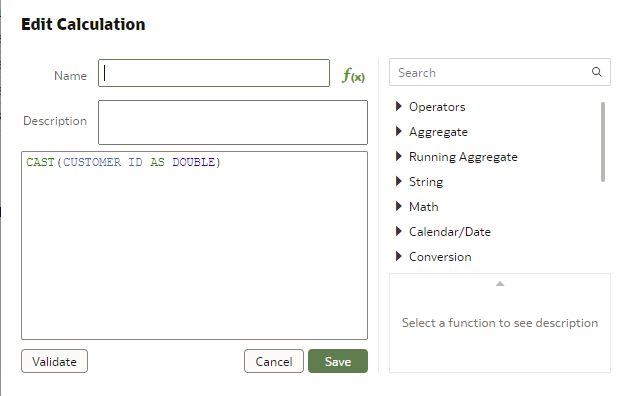Click the magnifier search icon
Screen dimensions: 628x396
click(x=596, y=72)
